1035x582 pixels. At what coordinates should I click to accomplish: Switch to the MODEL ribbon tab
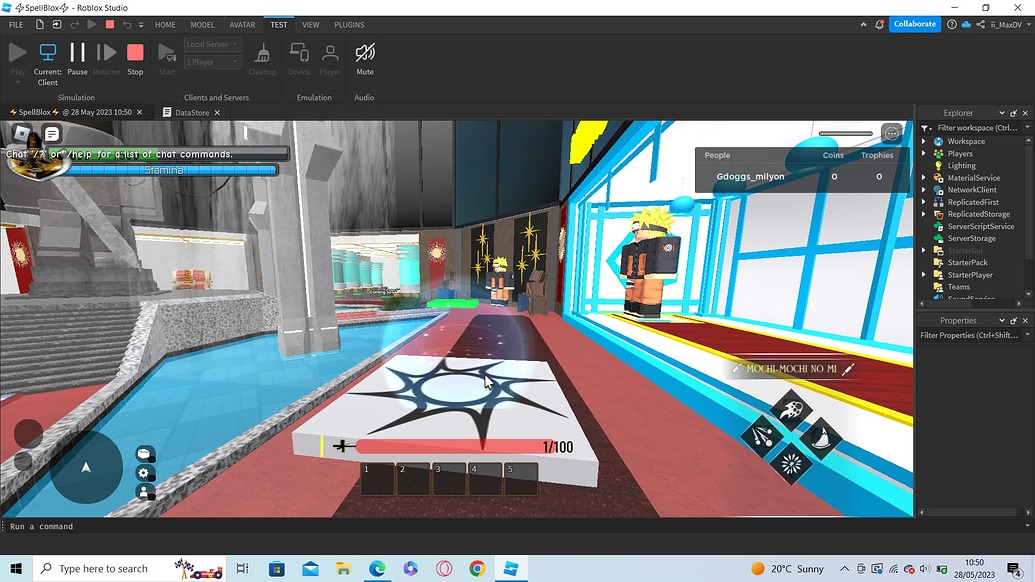click(203, 24)
